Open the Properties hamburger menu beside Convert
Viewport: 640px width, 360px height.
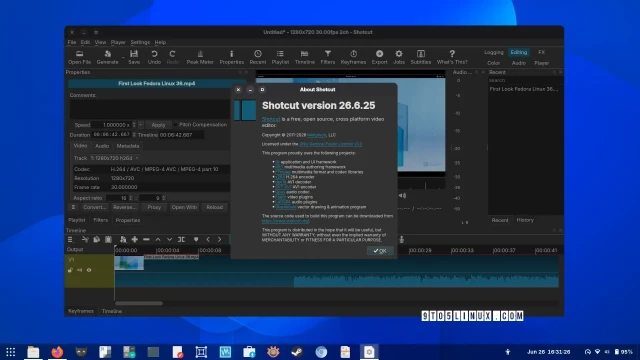(73, 207)
